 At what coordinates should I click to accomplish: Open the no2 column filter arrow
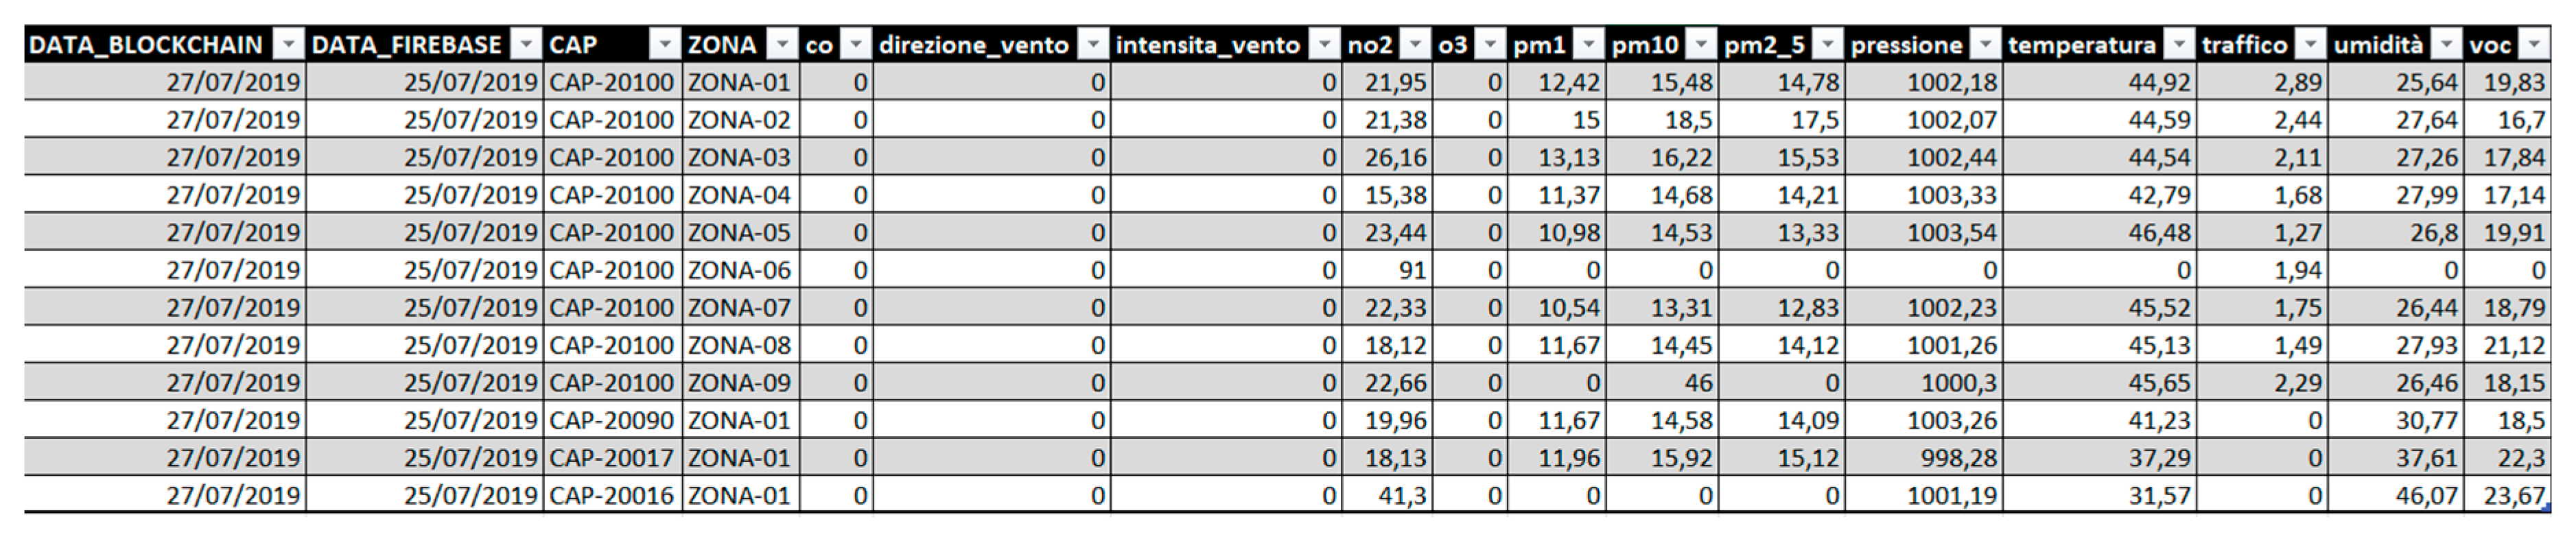click(1416, 45)
